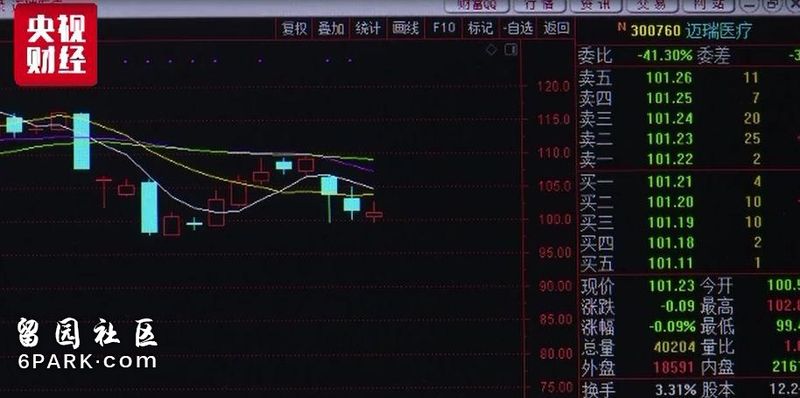The image size is (800, 398).
Task: Select the 卖一 ask price 101.22
Action: pyautogui.click(x=670, y=159)
